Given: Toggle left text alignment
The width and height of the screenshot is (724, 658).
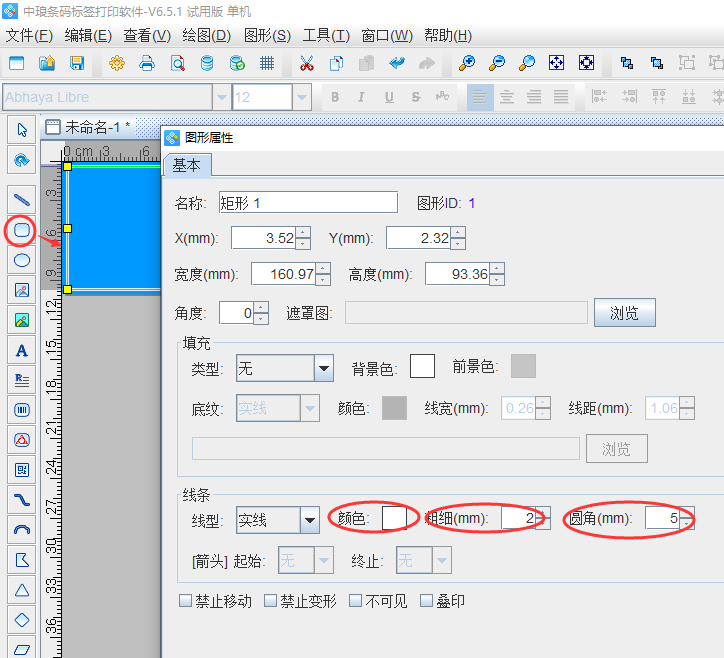Looking at the screenshot, I should (x=480, y=97).
